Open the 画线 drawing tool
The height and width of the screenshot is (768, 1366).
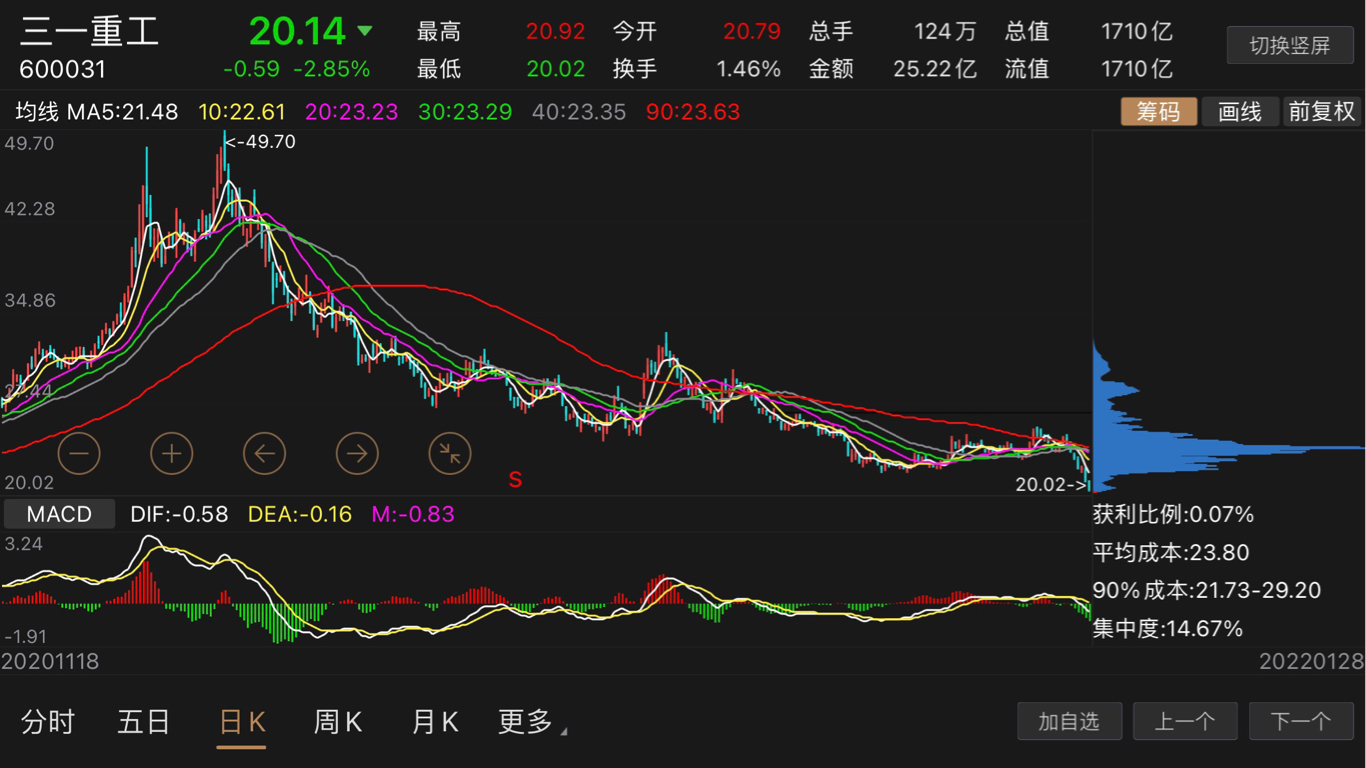[1240, 111]
